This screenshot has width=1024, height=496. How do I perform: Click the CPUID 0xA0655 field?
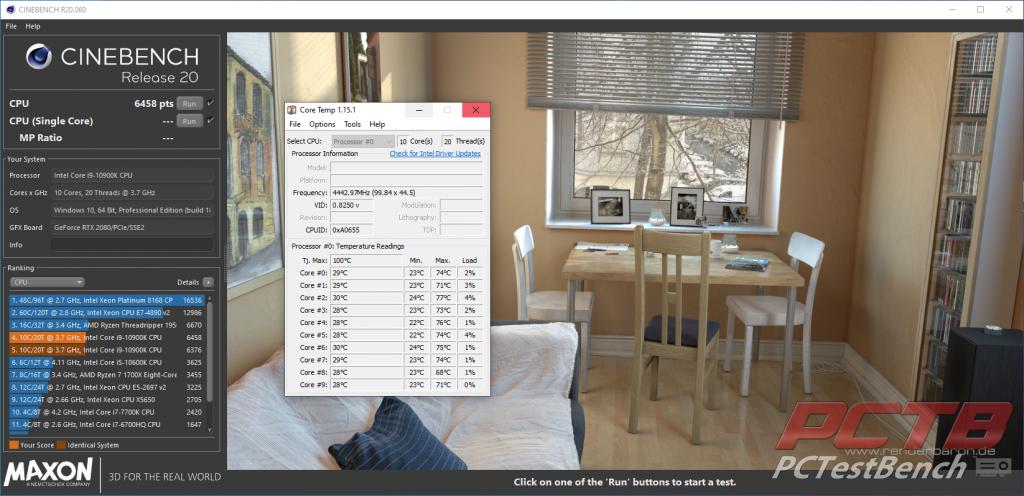click(352, 230)
